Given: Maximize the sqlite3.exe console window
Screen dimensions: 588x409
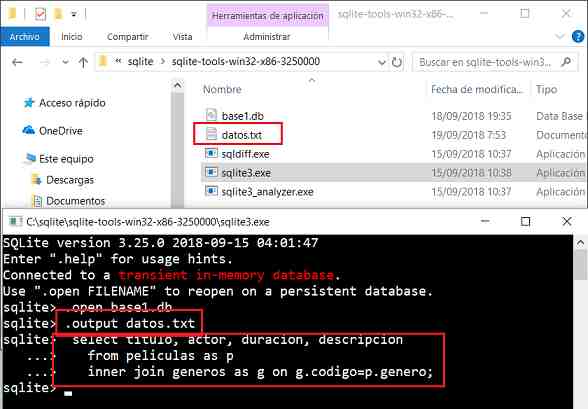Looking at the screenshot, I should 526,221.
